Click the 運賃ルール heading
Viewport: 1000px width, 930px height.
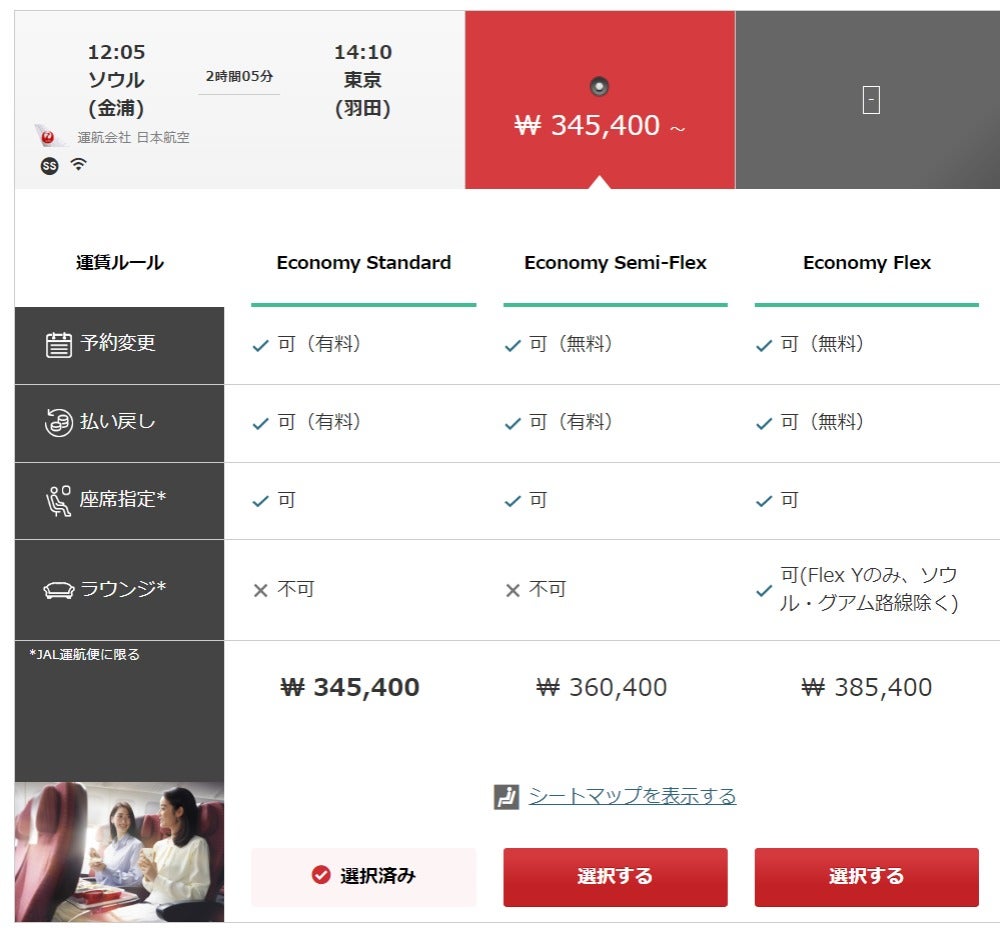coord(119,263)
